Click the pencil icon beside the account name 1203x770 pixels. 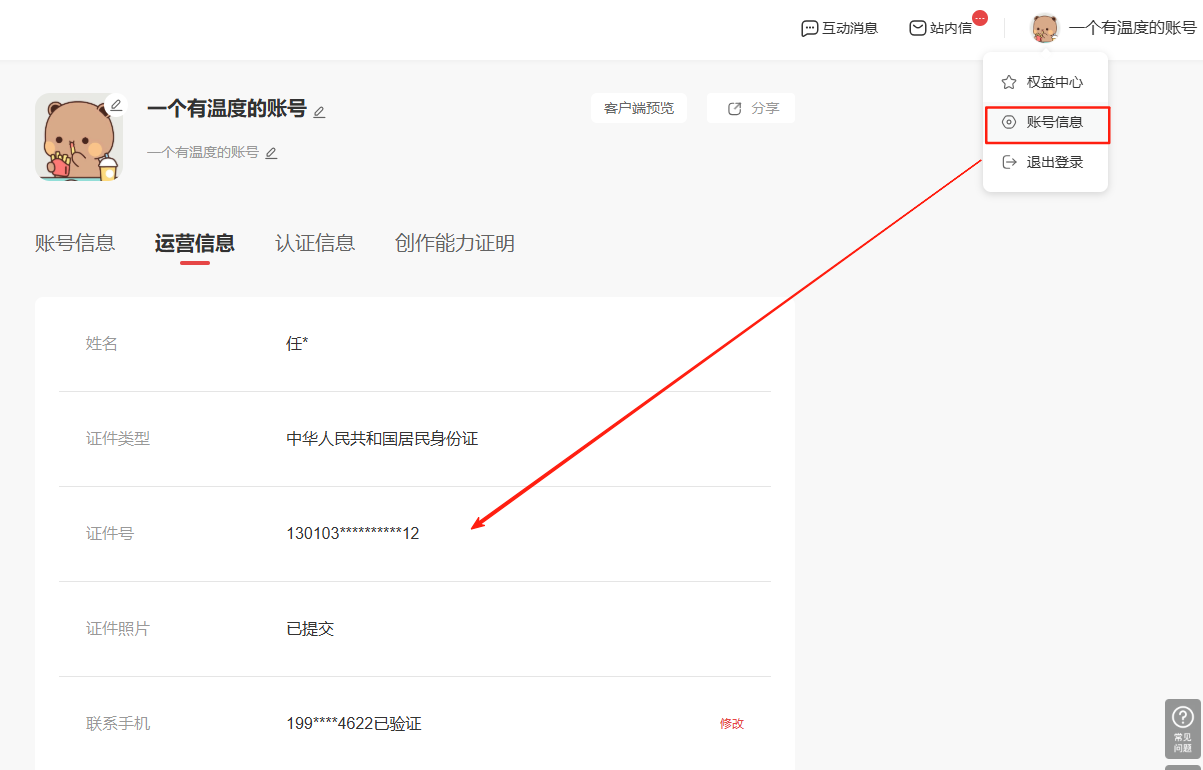click(319, 112)
